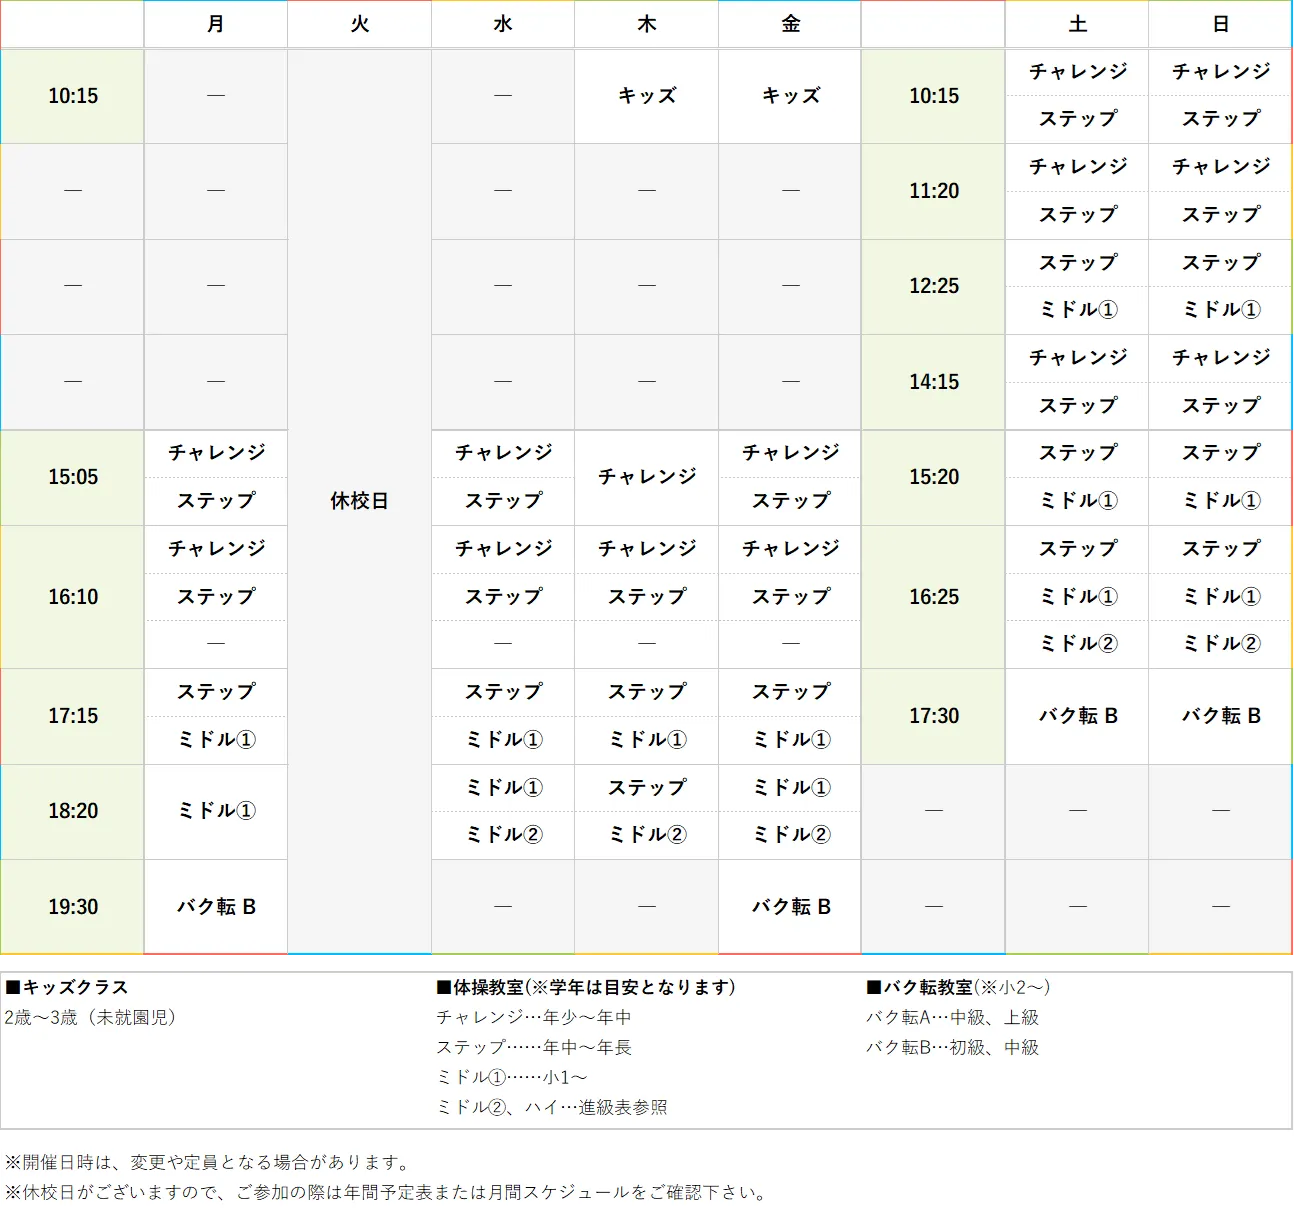Click ミドル① on Sunday 12:25
Viewport: 1294px width, 1211px height.
(1219, 310)
